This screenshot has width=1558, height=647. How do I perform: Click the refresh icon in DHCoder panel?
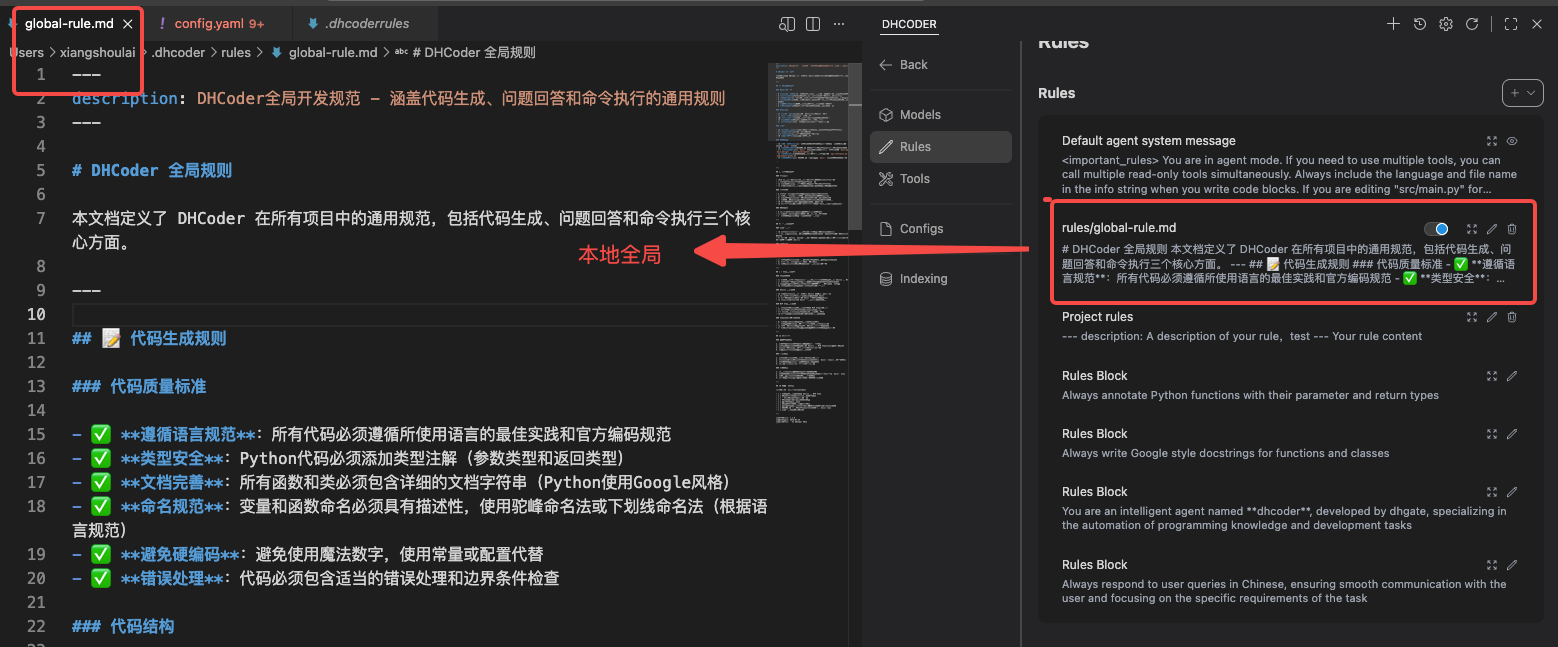pos(1471,24)
